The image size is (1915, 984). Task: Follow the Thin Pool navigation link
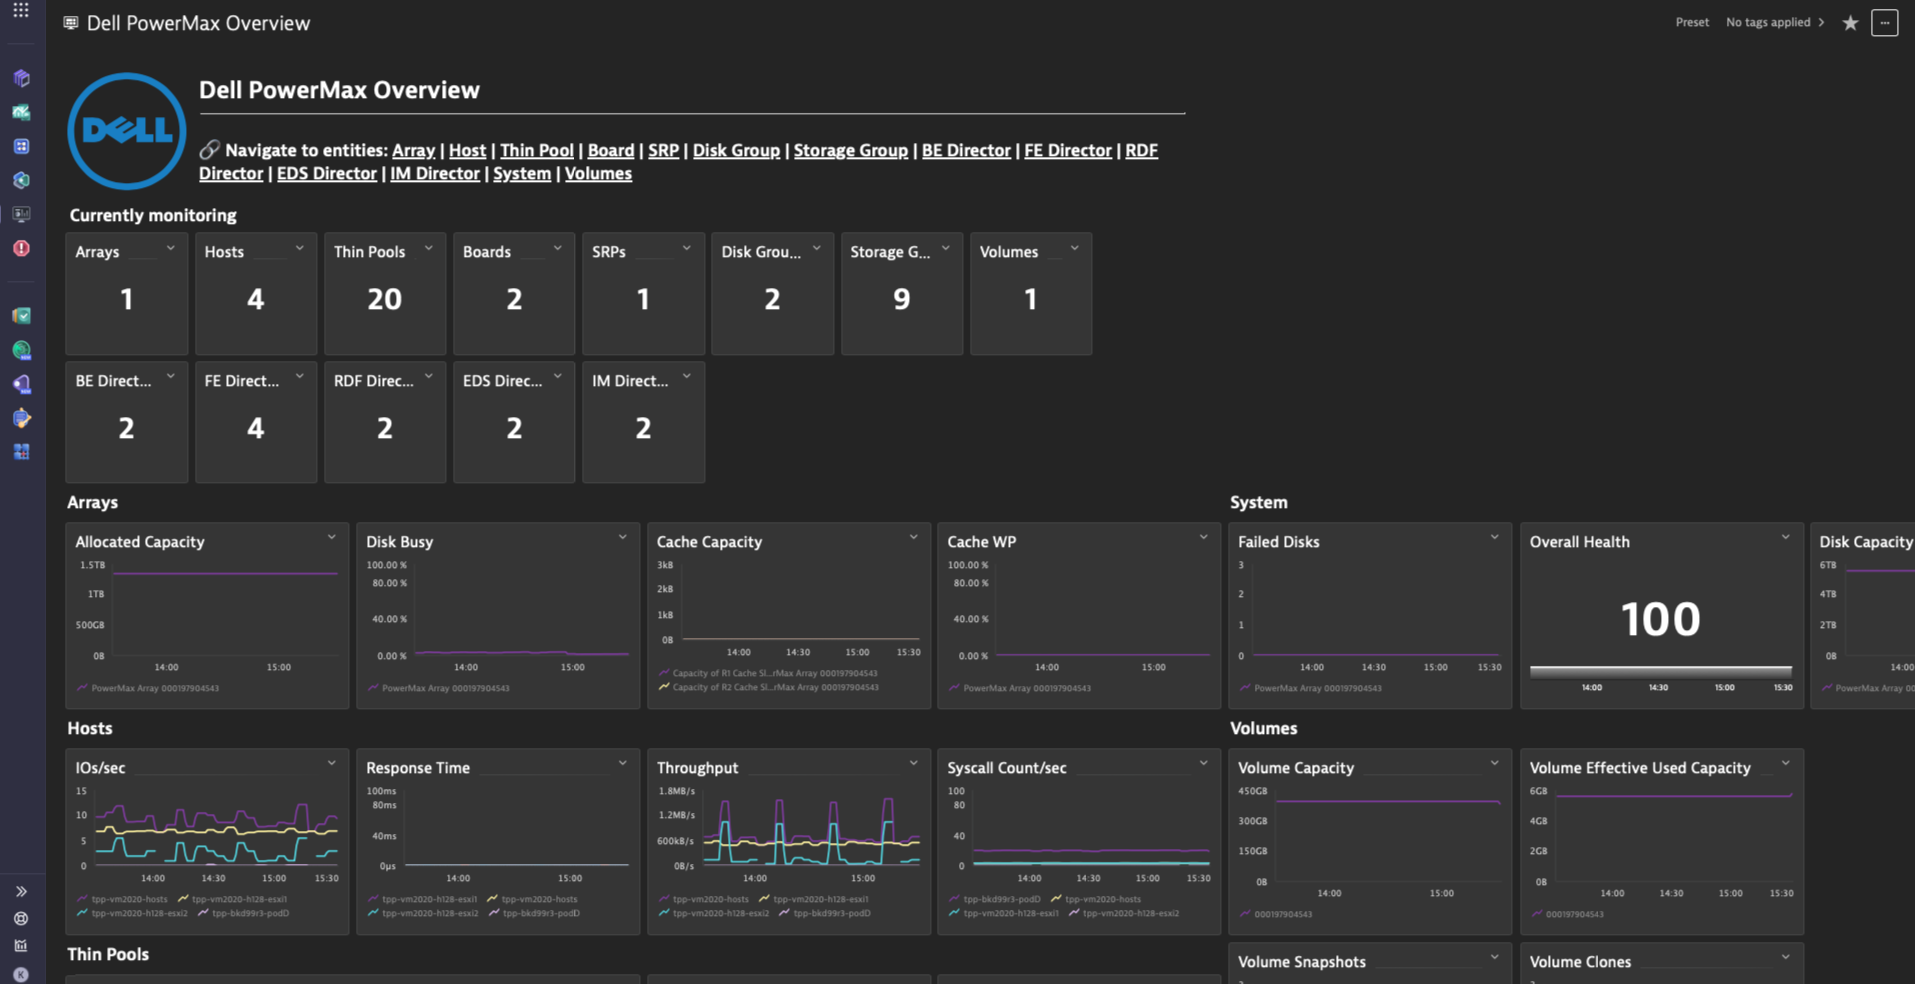[537, 150]
